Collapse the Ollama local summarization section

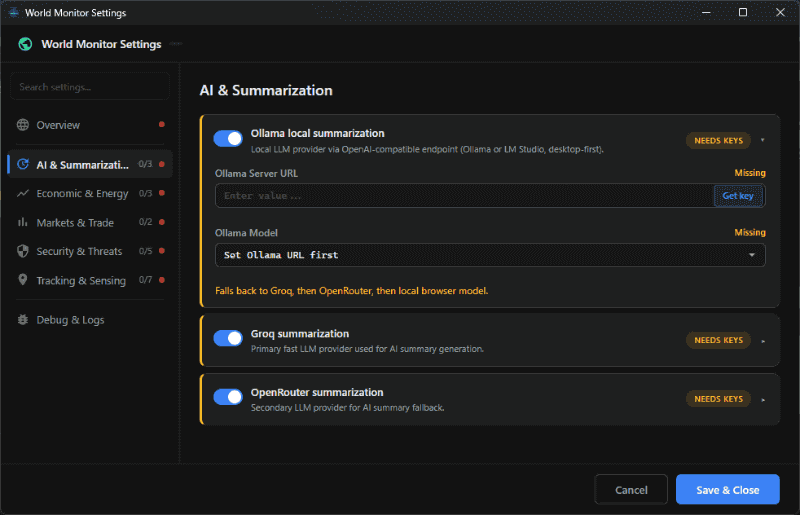(762, 141)
